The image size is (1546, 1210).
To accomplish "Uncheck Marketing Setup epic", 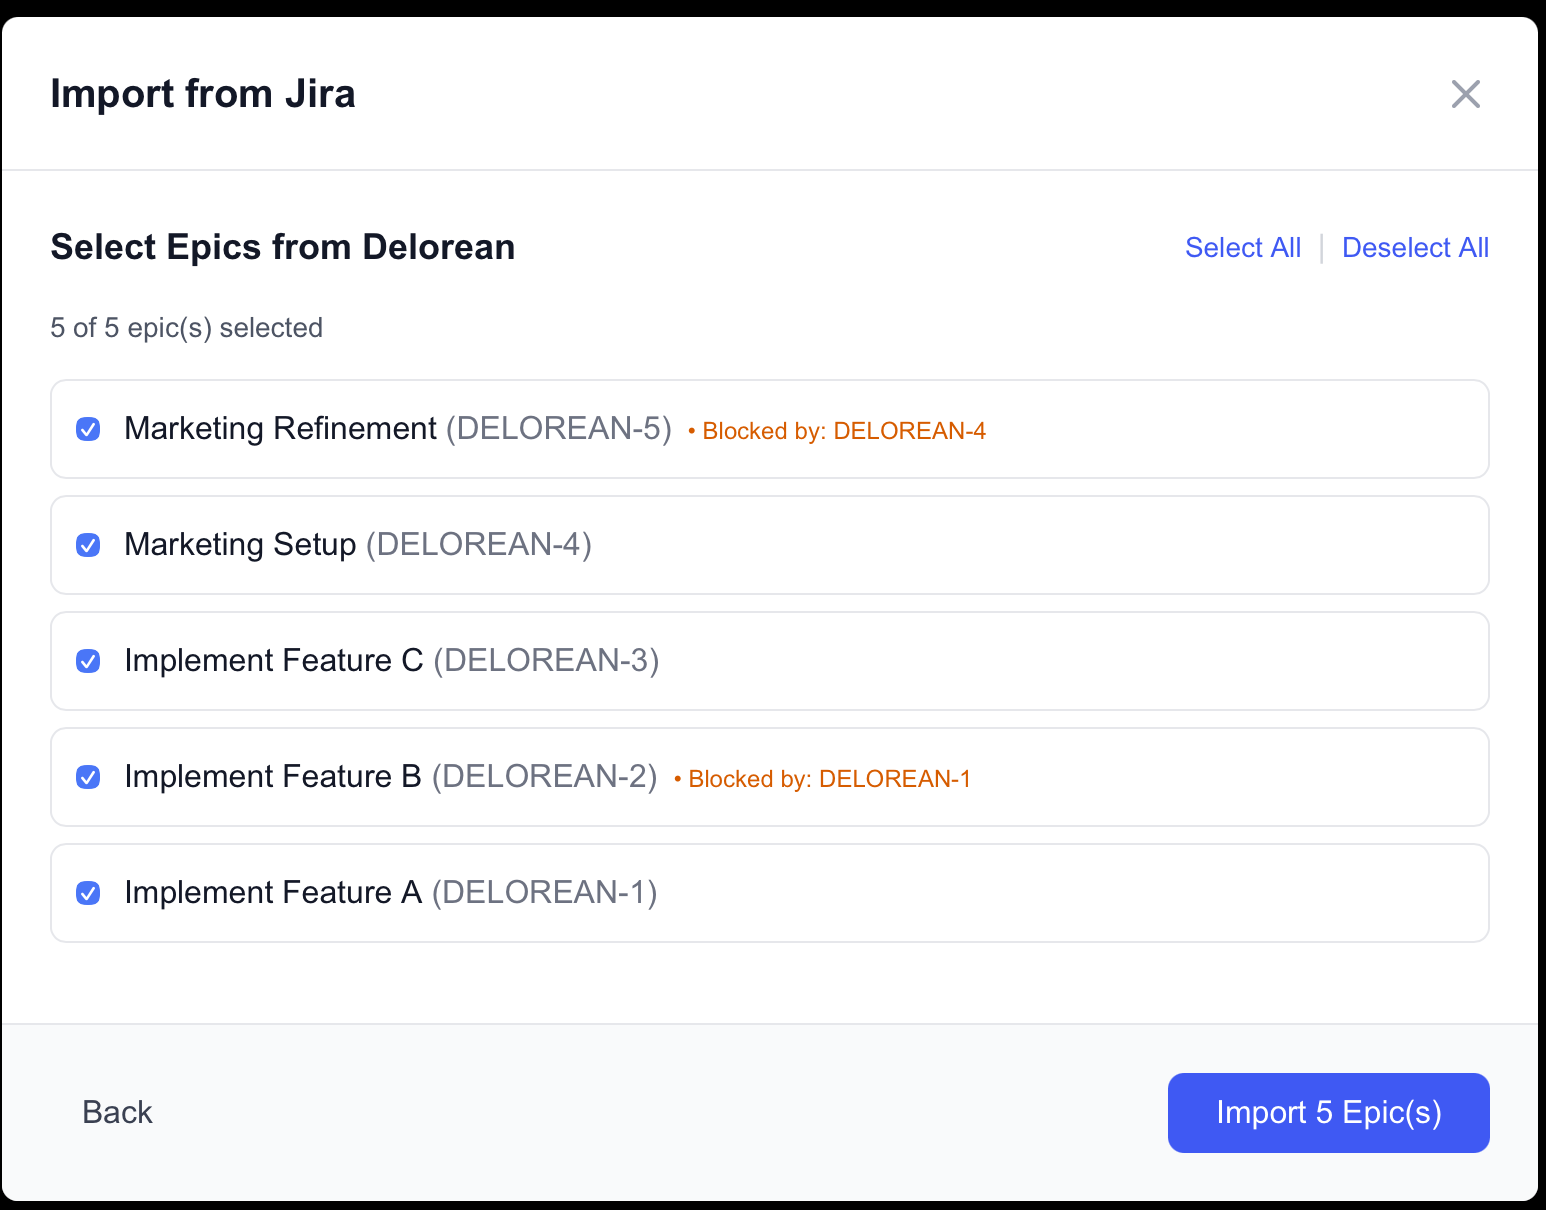I will tap(88, 545).
